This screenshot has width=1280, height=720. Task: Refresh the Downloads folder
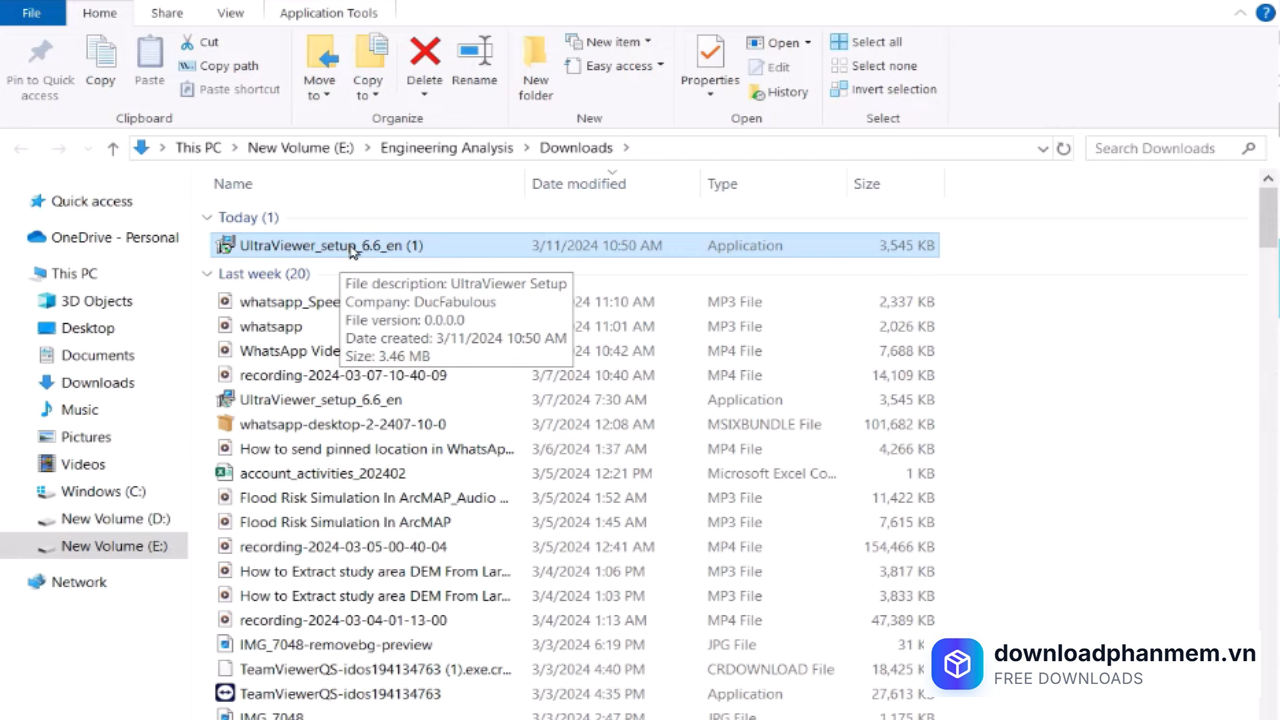(x=1063, y=147)
